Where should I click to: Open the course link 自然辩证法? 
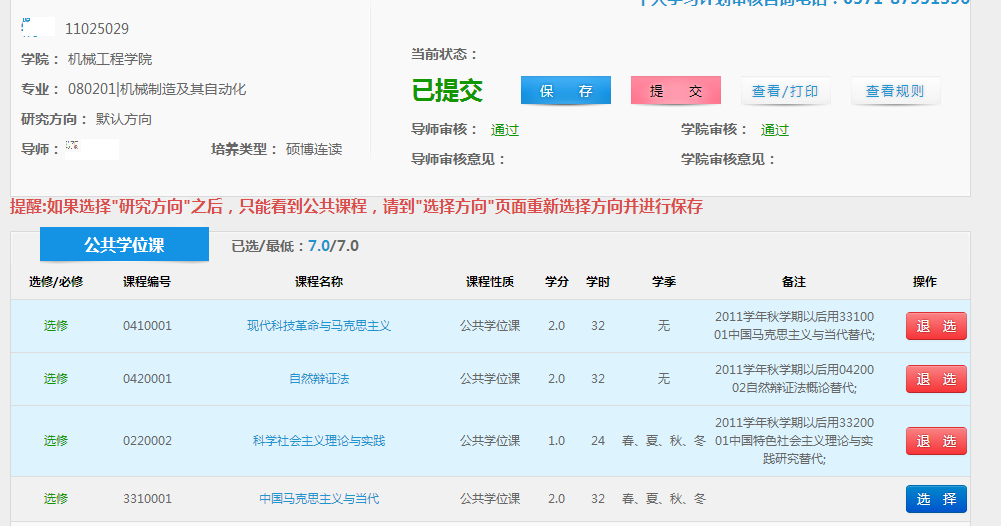319,379
